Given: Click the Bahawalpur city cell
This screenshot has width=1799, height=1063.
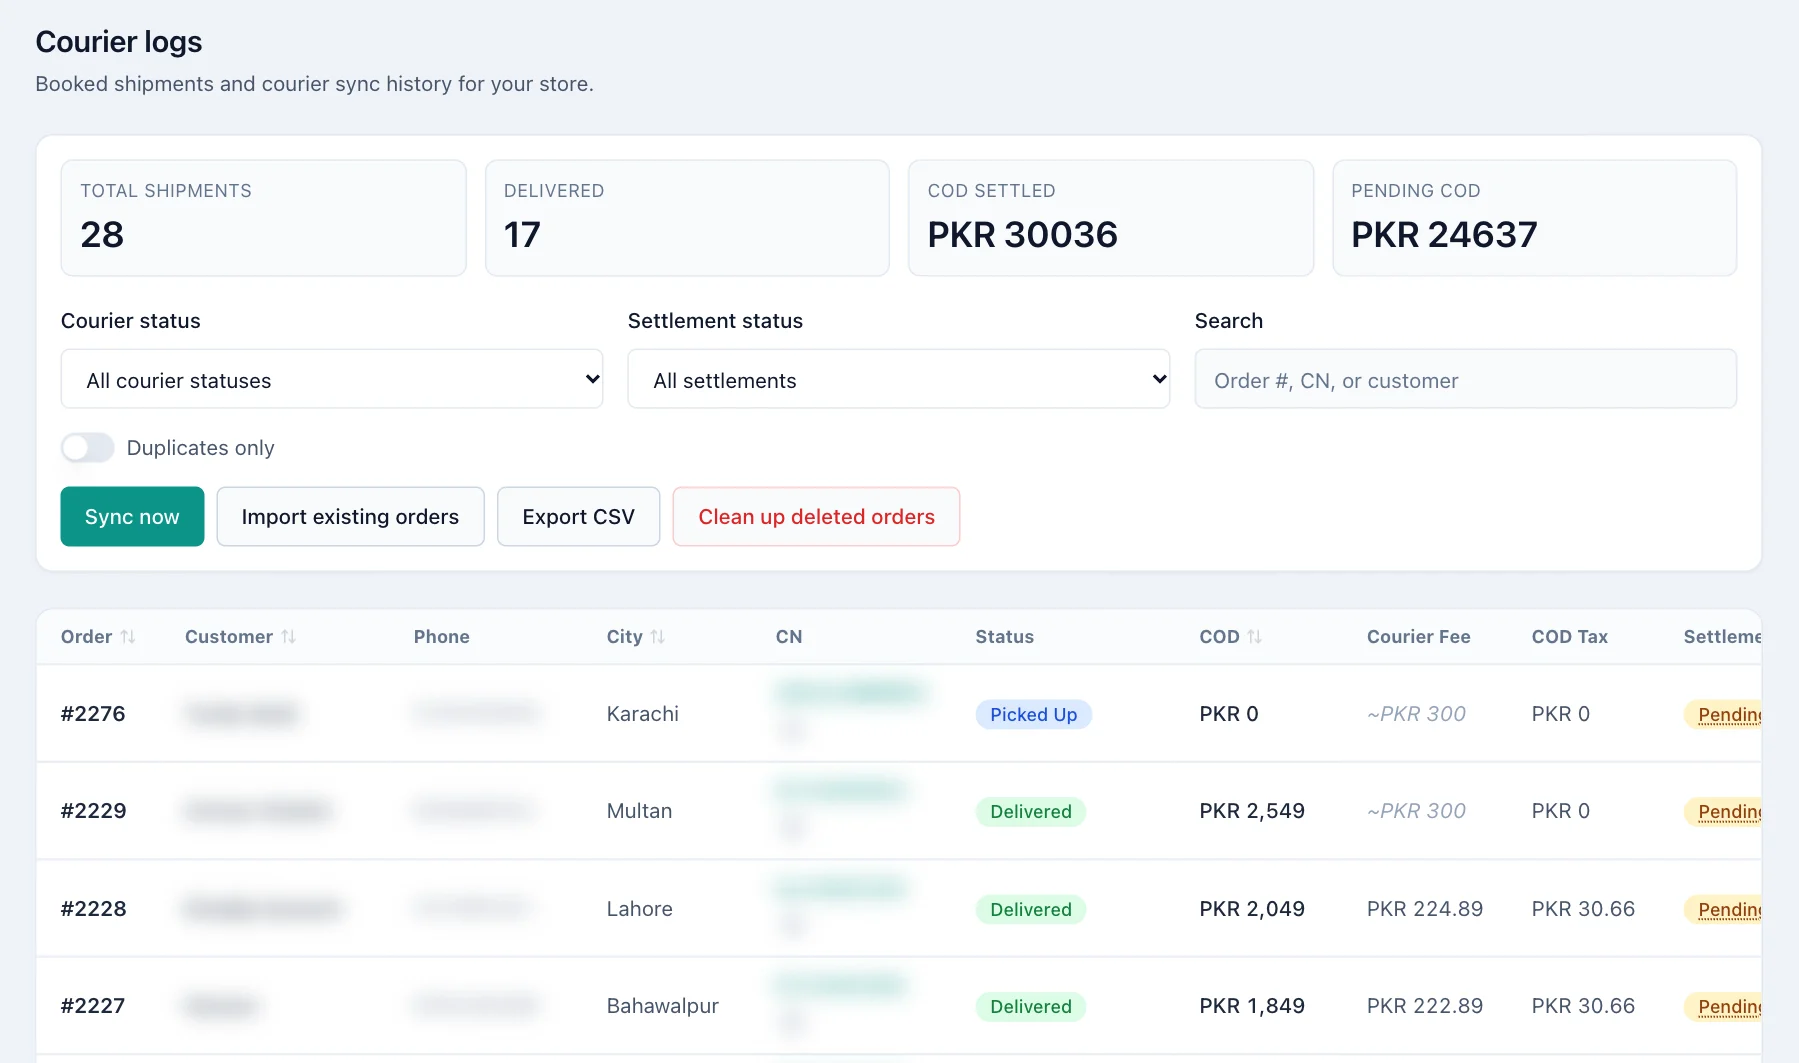Looking at the screenshot, I should pos(662,1006).
